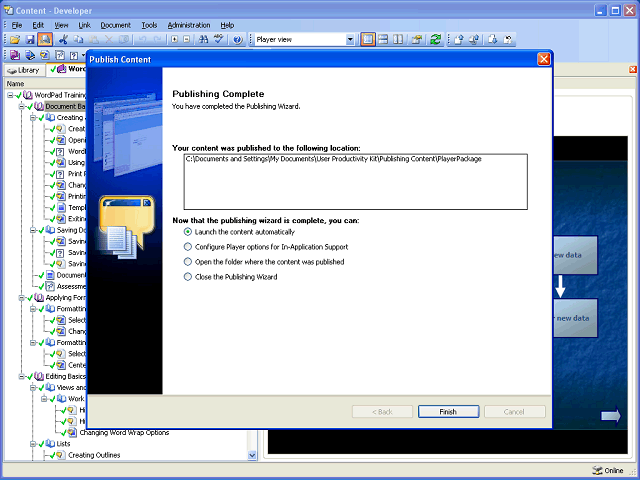Close the Publish Content dialog
This screenshot has width=640, height=480.
pyautogui.click(x=544, y=59)
